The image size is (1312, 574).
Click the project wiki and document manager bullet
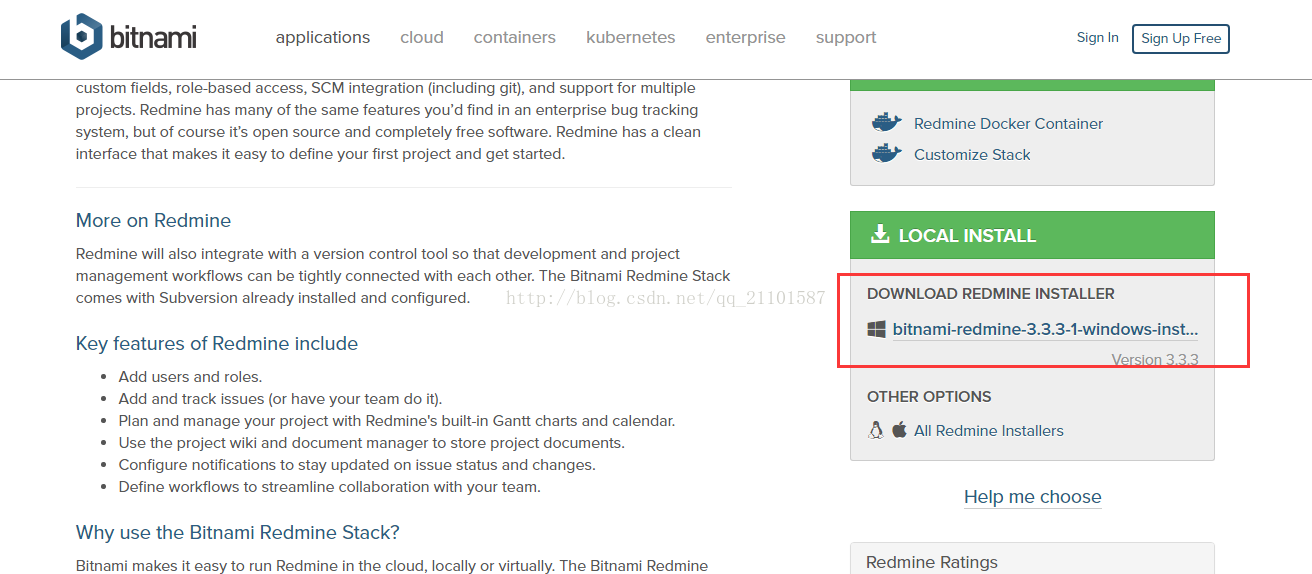[371, 443]
